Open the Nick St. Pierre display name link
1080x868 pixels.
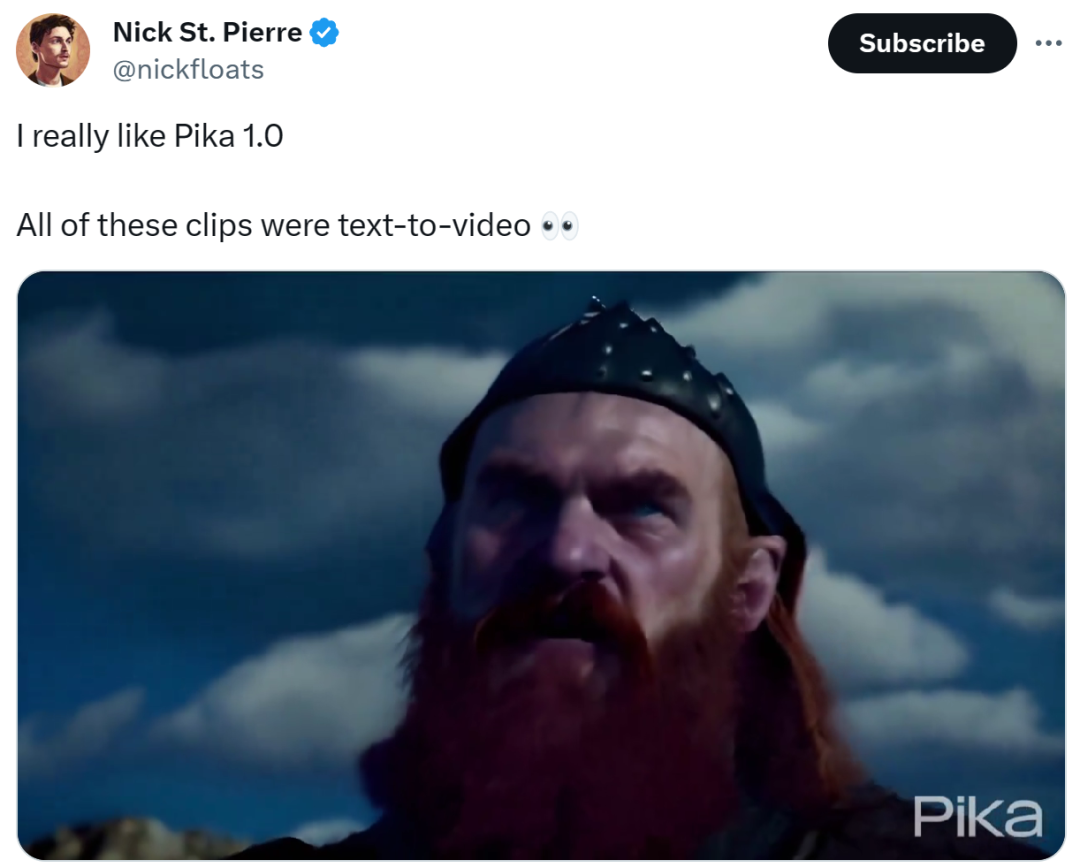pos(207,32)
